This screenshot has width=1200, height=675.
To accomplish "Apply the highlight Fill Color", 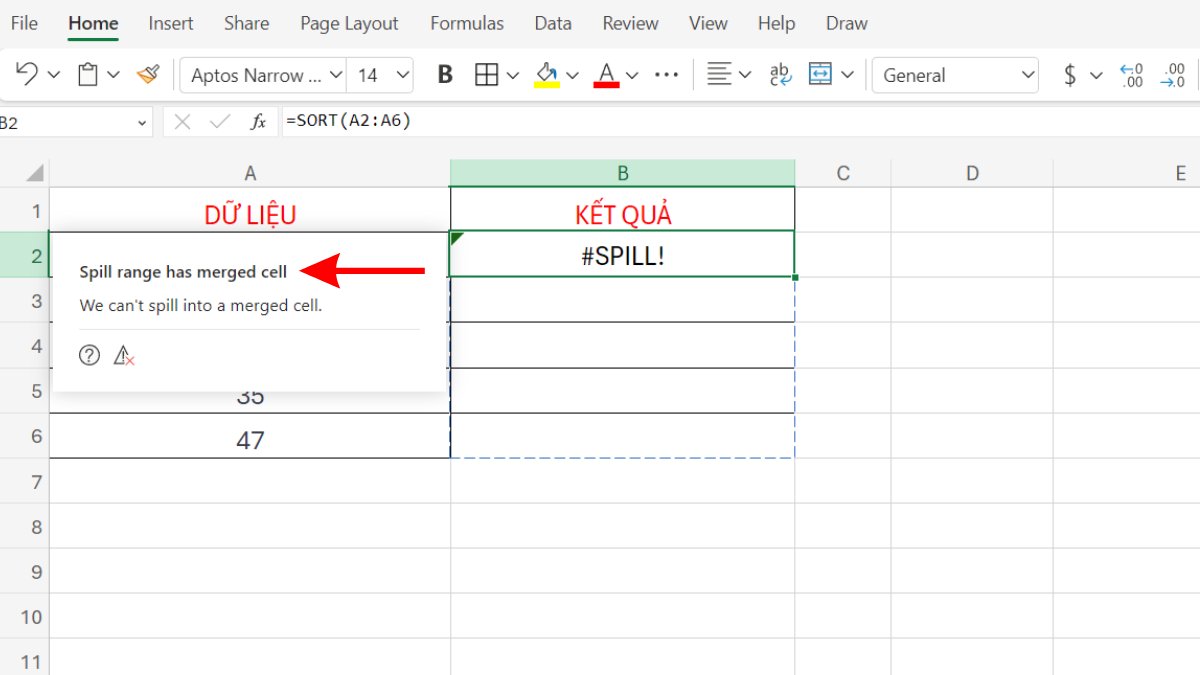I will coord(548,75).
